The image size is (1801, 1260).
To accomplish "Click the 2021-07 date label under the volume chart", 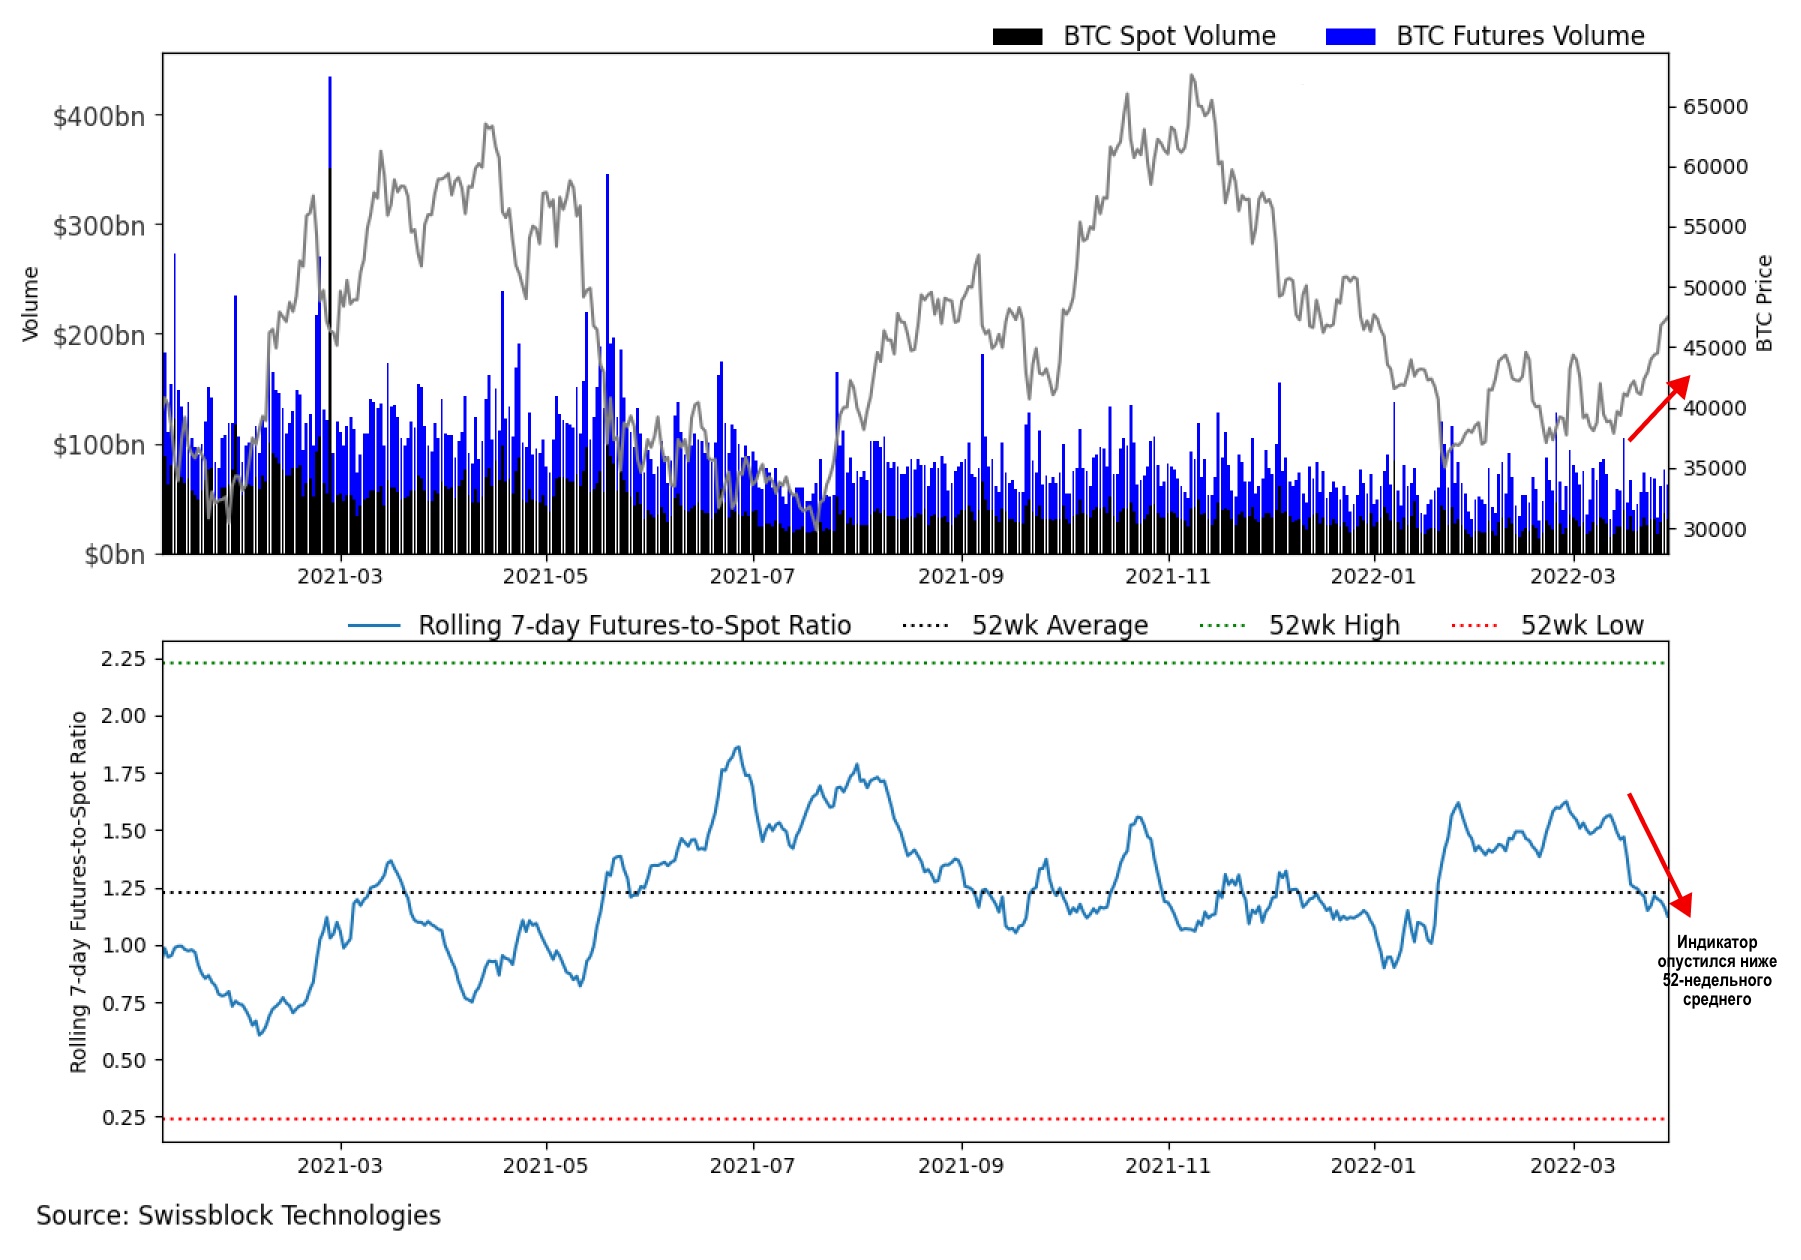I will click(x=752, y=577).
